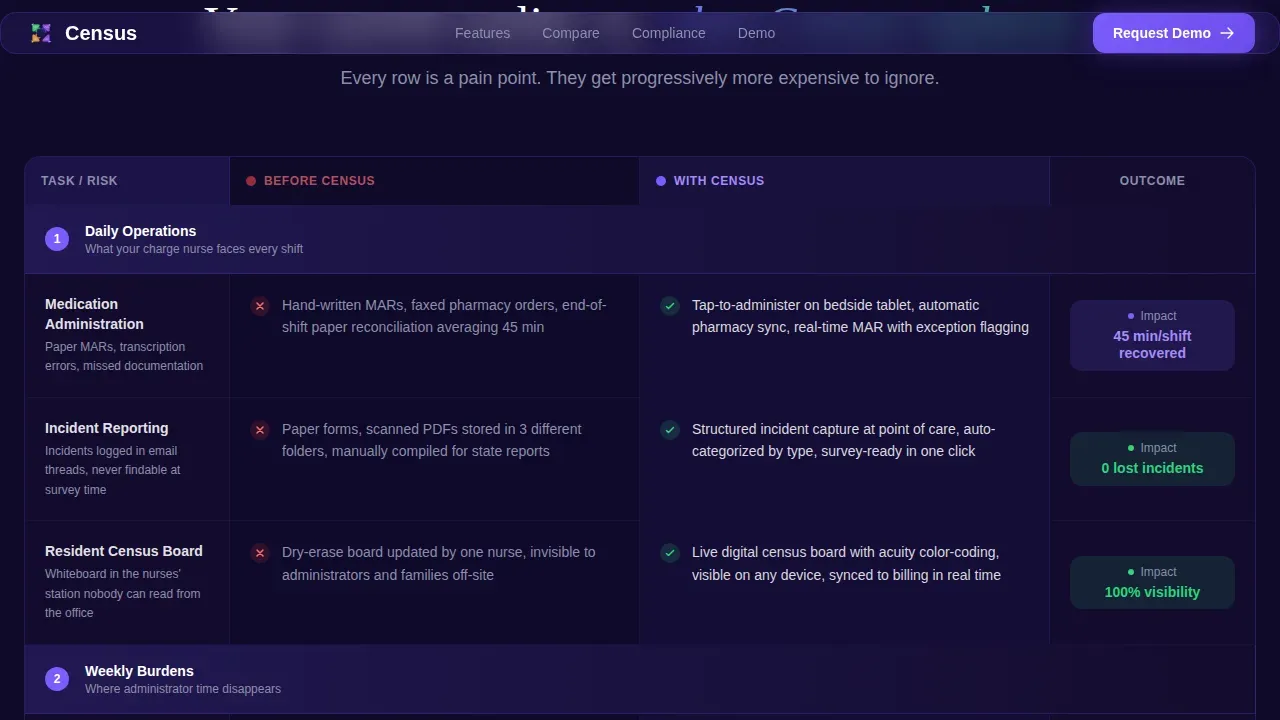This screenshot has height=720, width=1280.
Task: Click the red X icon for Medication Administration
Action: [x=260, y=306]
